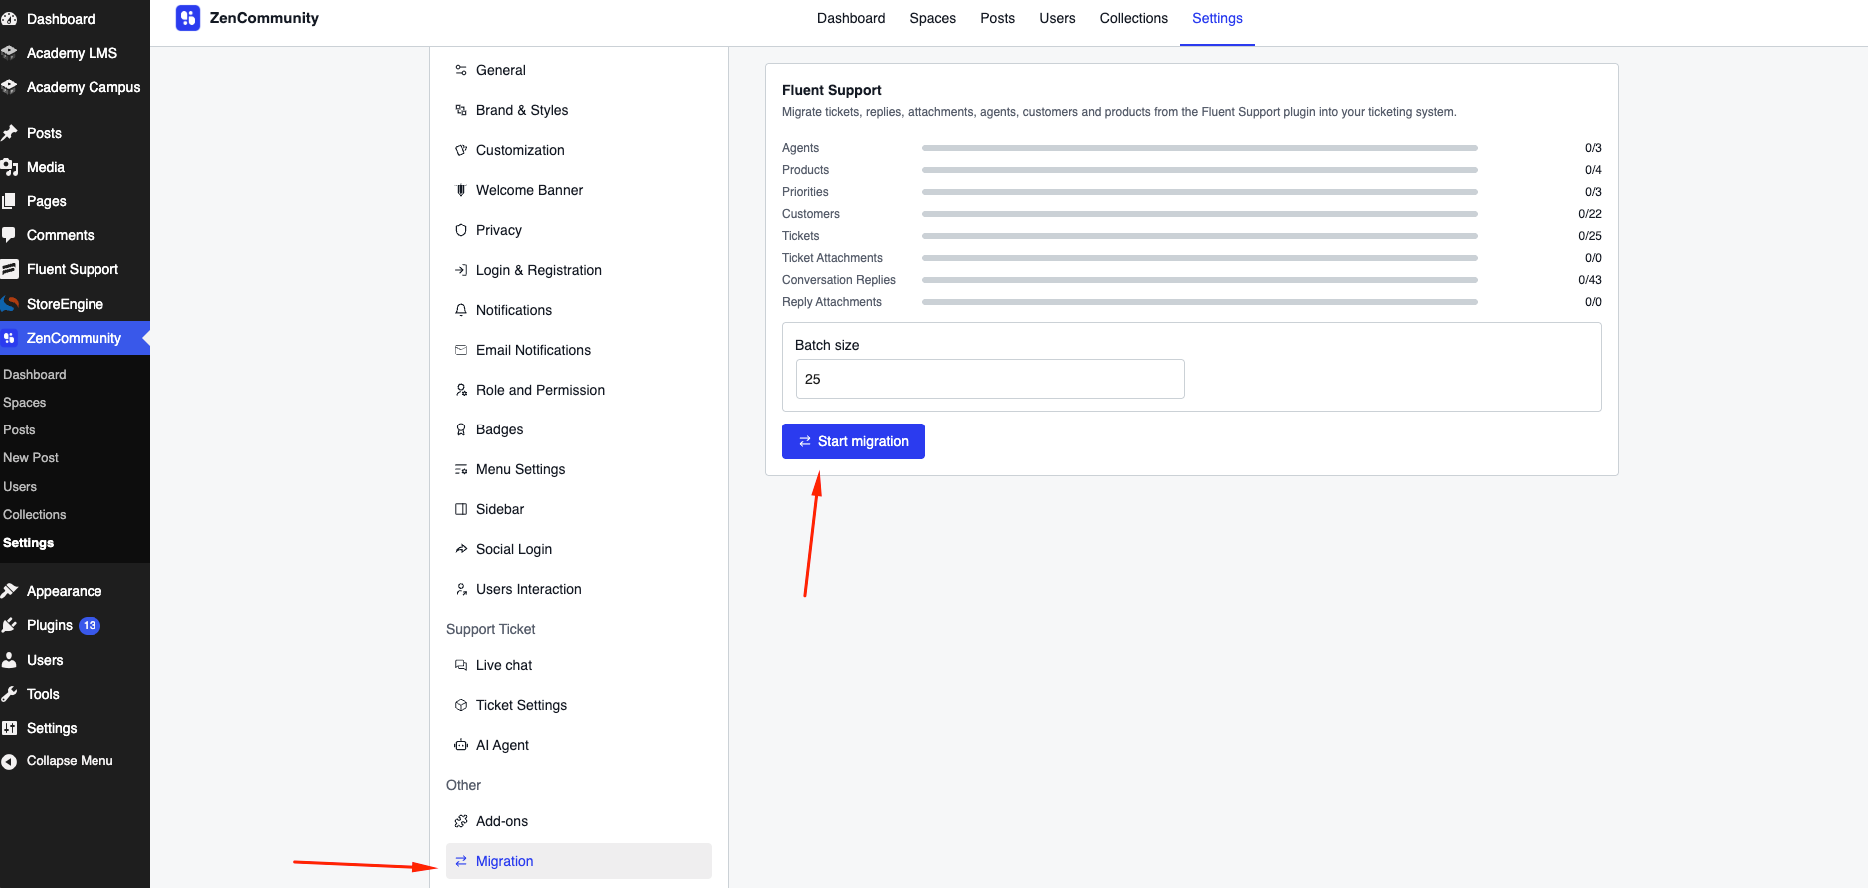Click the Plugins plug icon

click(10, 625)
